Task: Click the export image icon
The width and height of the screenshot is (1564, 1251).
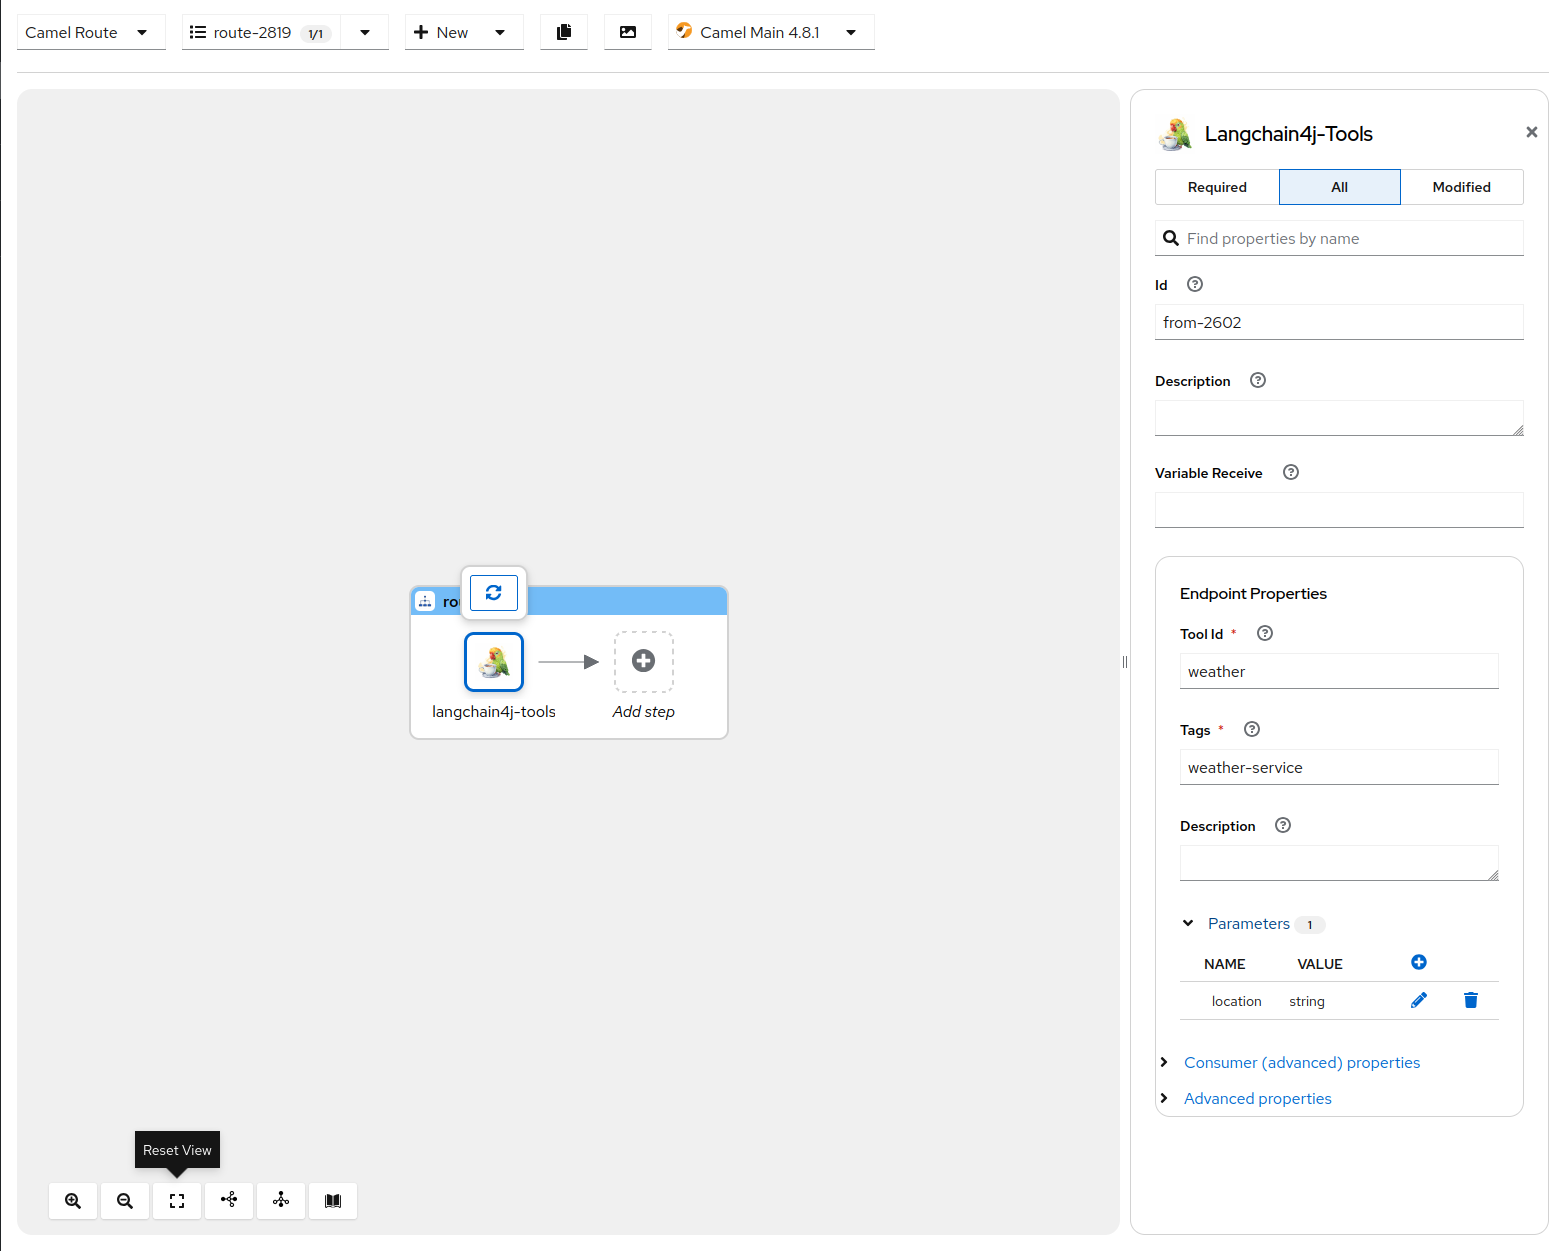Action: [x=628, y=32]
